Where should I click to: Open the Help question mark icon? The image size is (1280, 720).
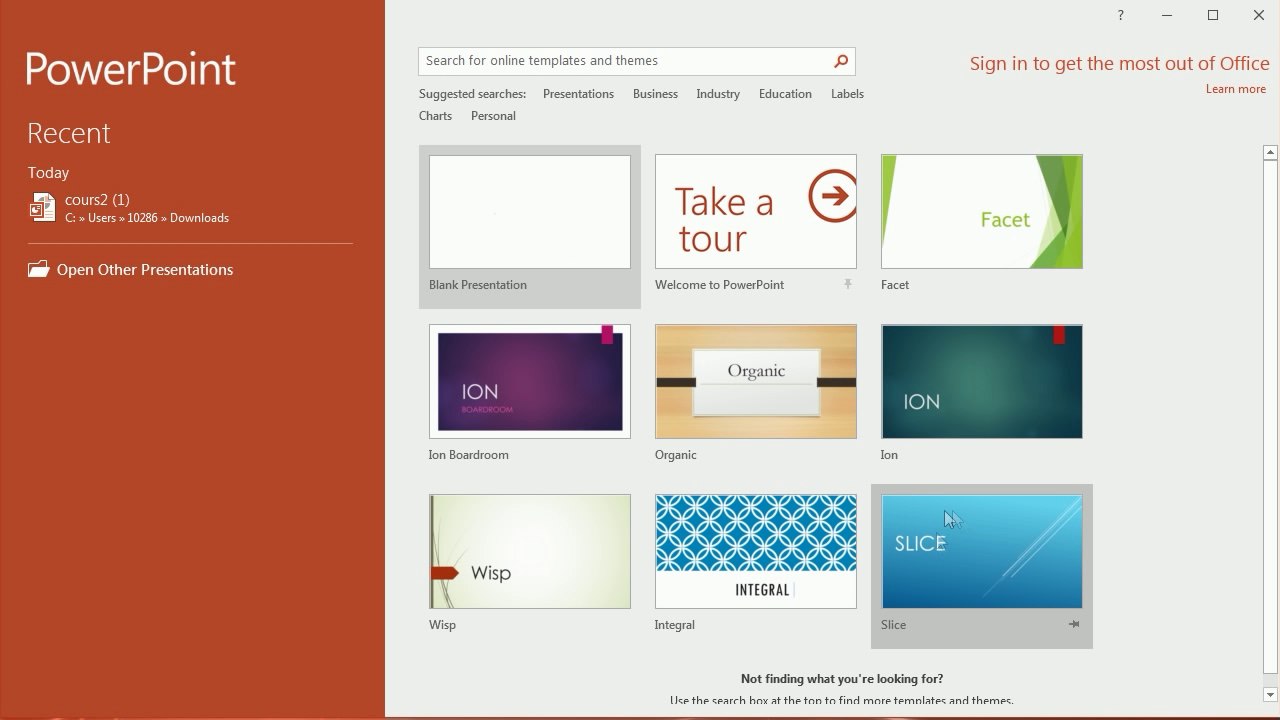tap(1120, 15)
